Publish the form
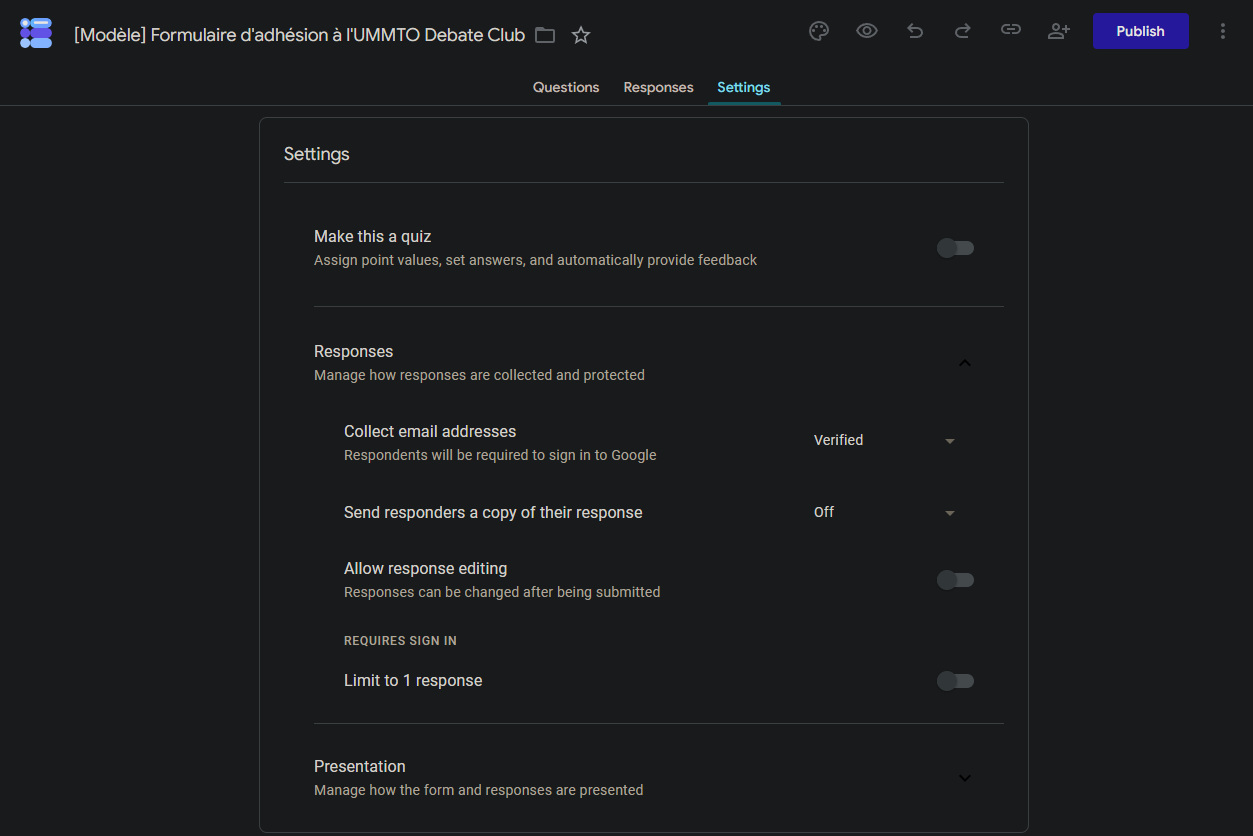1253x836 pixels. [1141, 31]
